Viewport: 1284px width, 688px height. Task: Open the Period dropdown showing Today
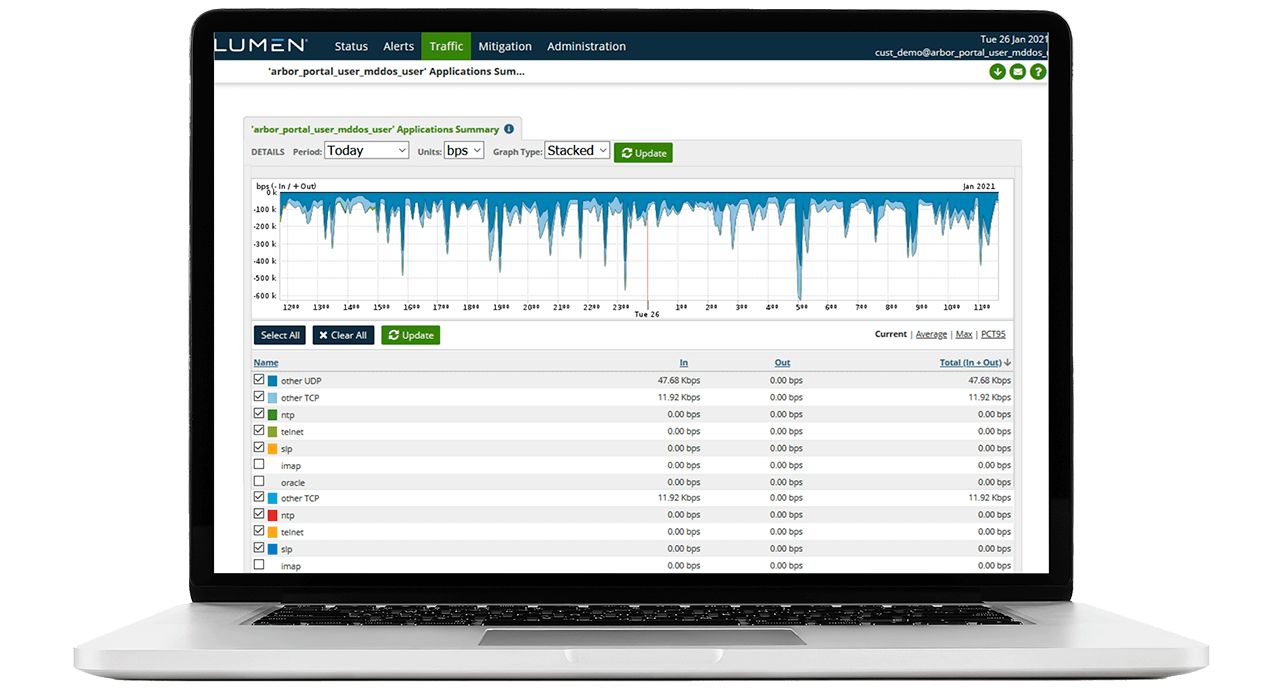tap(366, 150)
